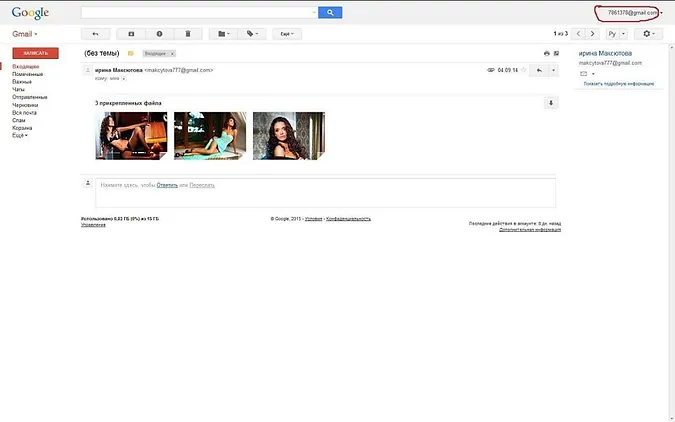This screenshot has height=422, width=675.
Task: Open the Отправленные folder
Action: point(30,97)
